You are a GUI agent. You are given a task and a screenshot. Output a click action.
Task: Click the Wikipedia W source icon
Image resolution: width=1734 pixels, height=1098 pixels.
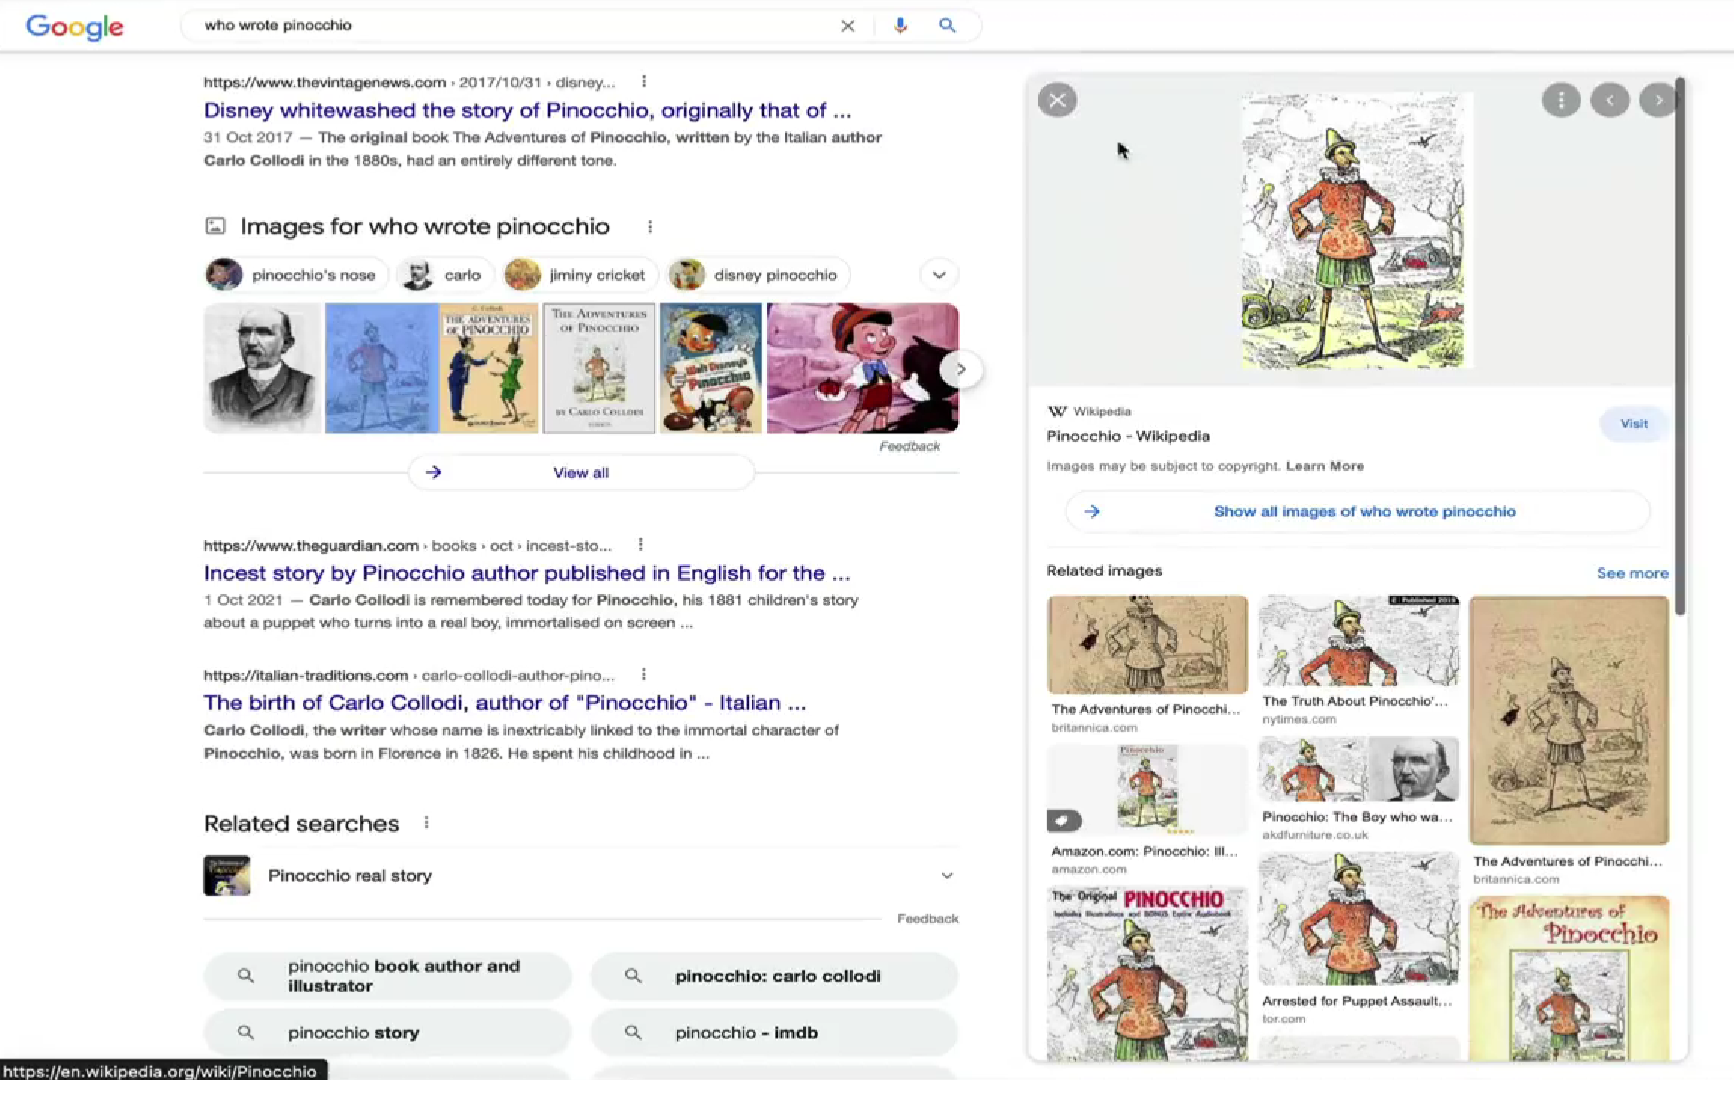point(1057,411)
